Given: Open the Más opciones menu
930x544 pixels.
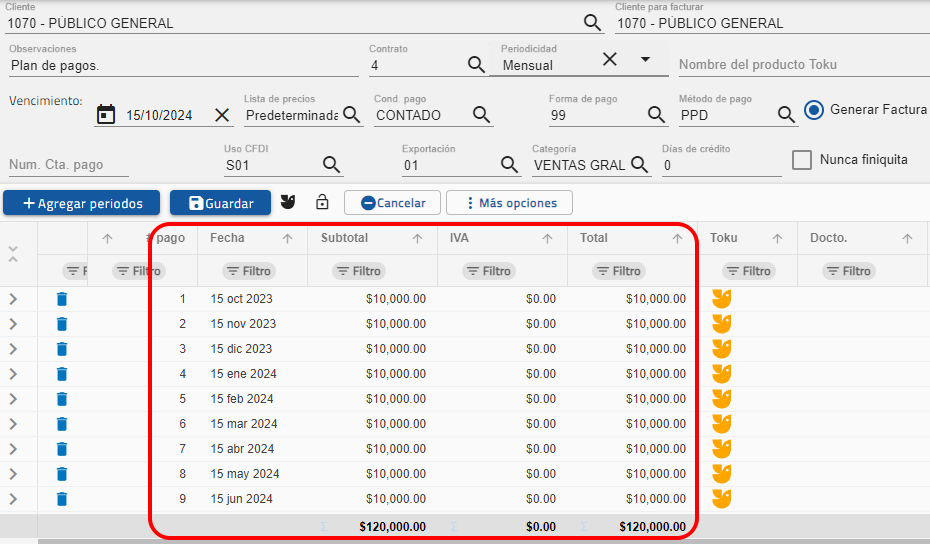Looking at the screenshot, I should (x=509, y=203).
